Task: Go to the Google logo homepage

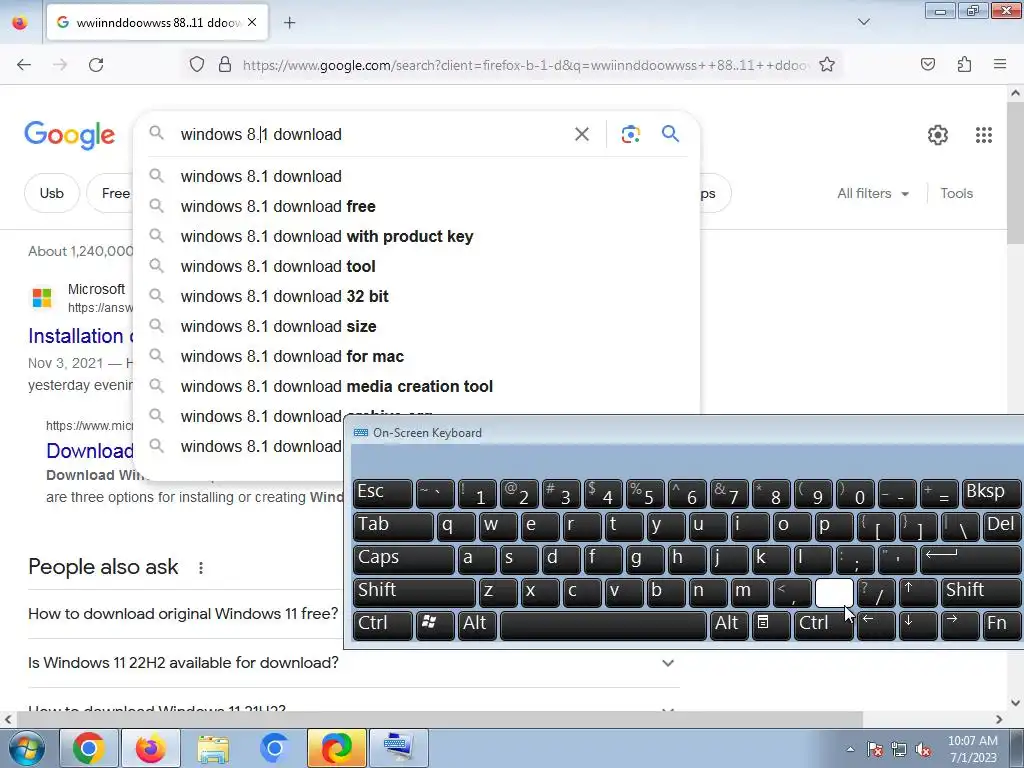Action: (x=69, y=135)
